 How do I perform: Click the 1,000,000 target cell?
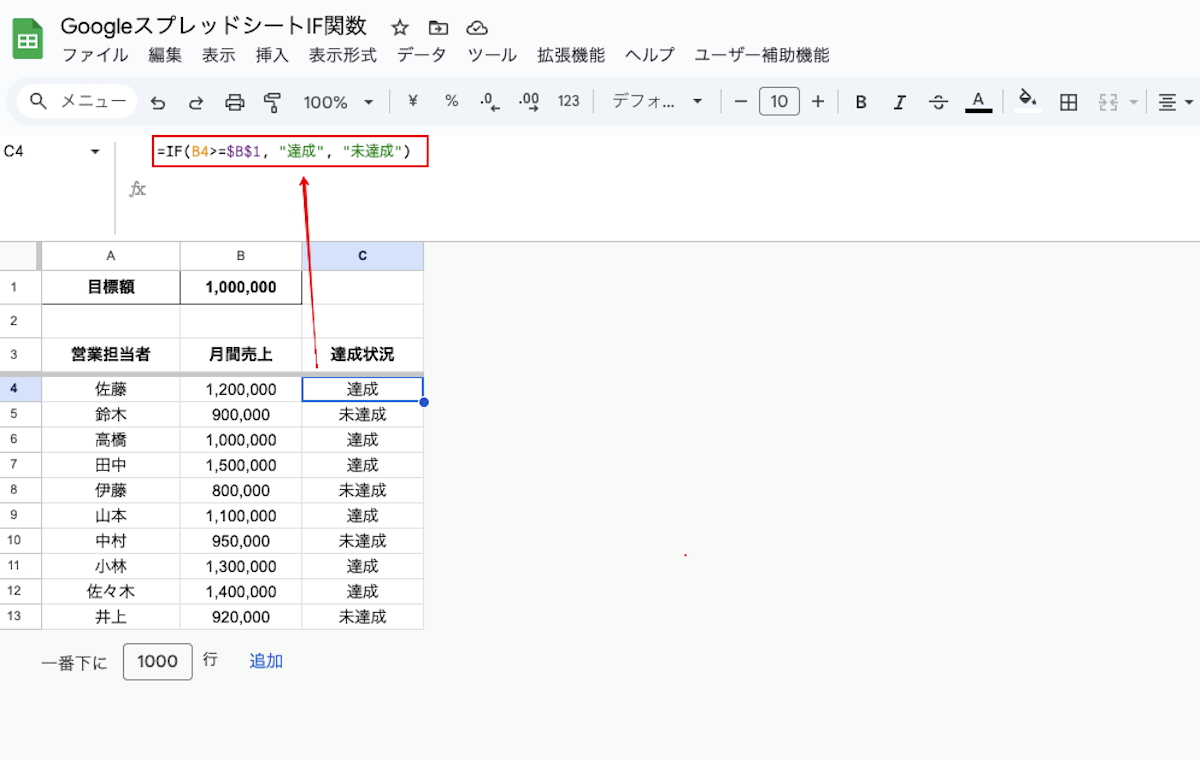coord(241,287)
